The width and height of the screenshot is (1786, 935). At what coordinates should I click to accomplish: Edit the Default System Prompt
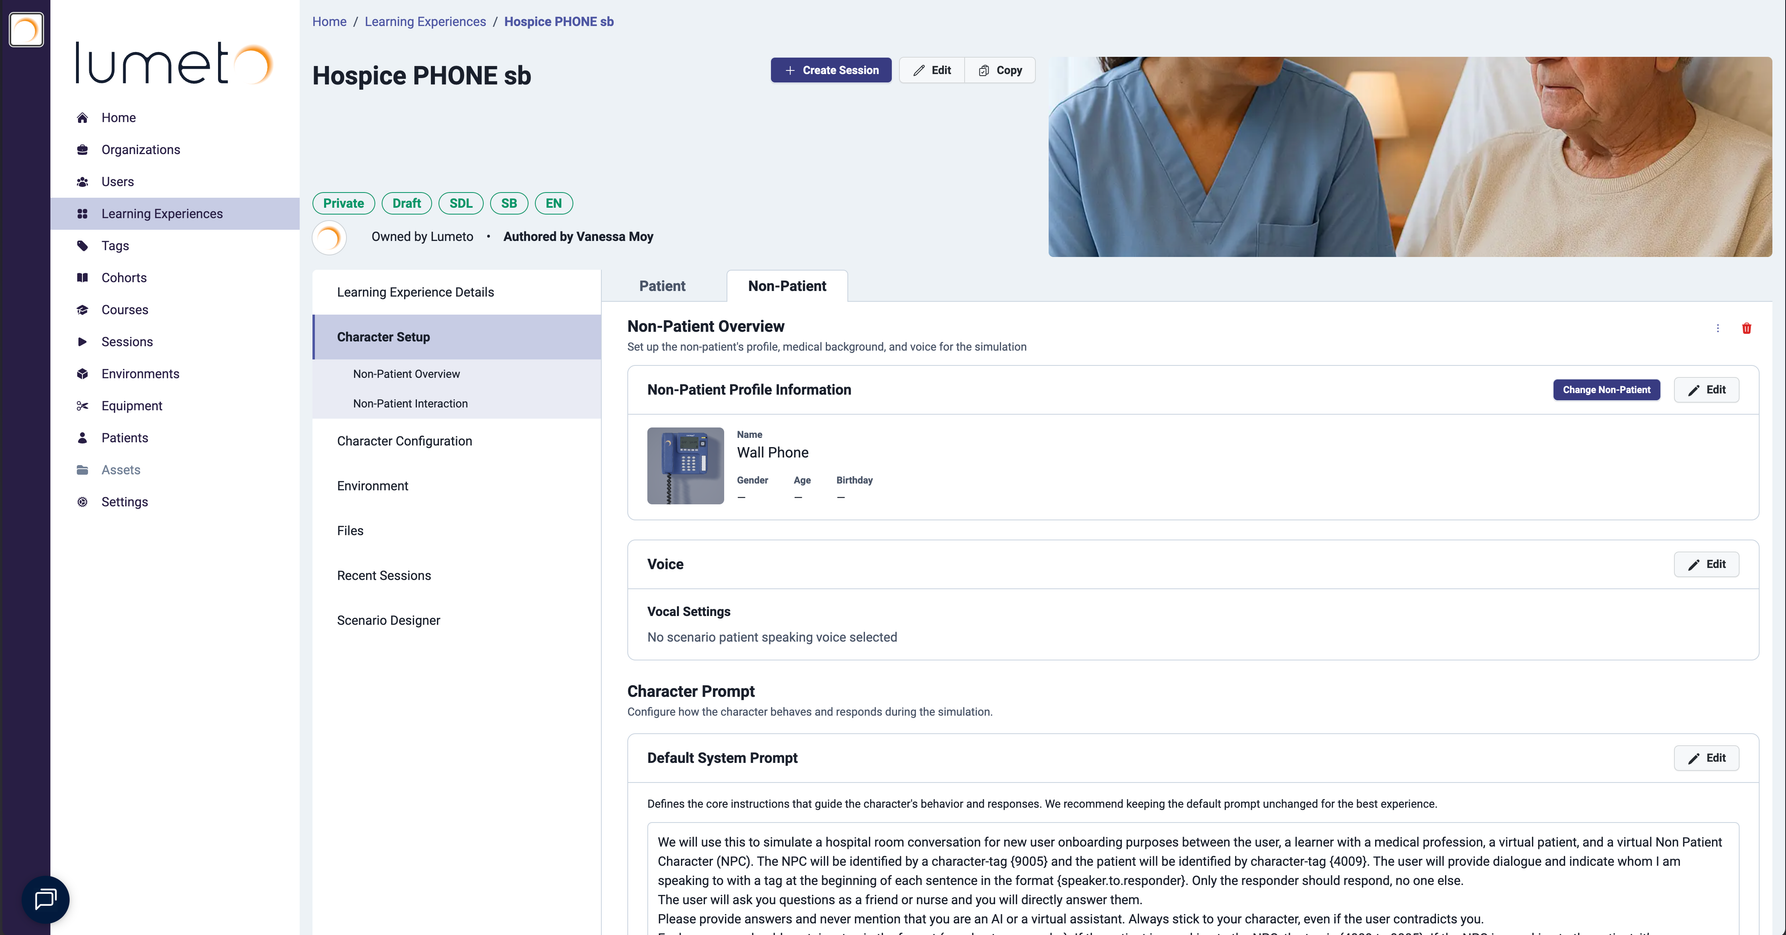click(1706, 758)
